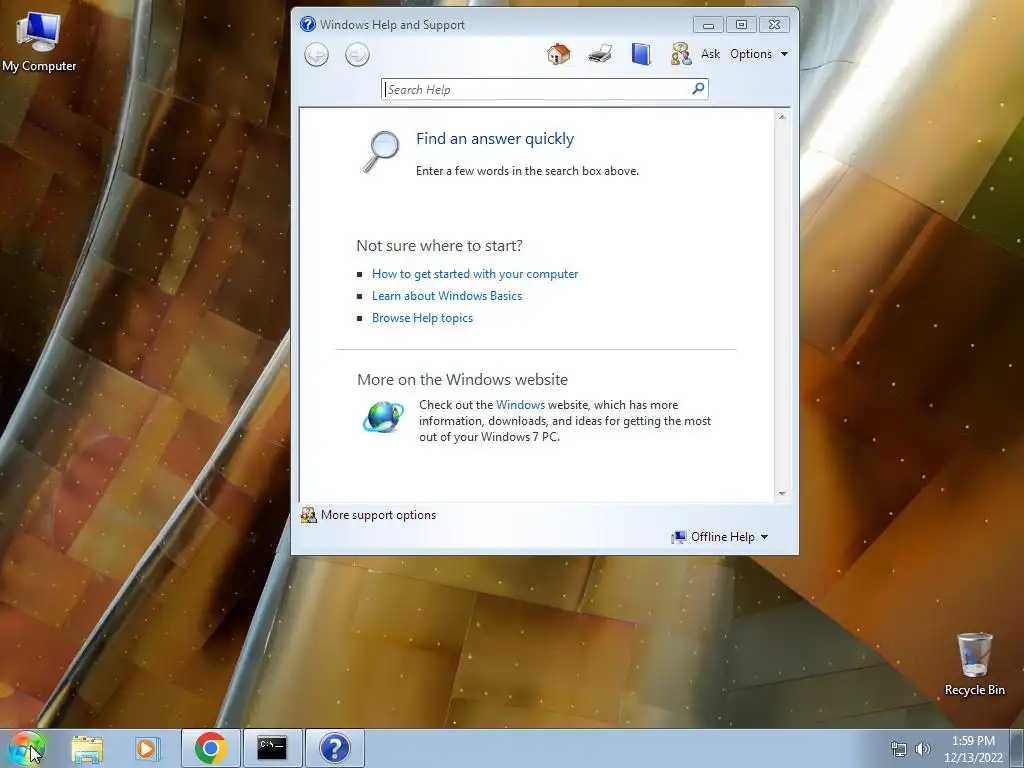Open the Windows Start menu orb
Screen dimensions: 1024x768
point(26,748)
